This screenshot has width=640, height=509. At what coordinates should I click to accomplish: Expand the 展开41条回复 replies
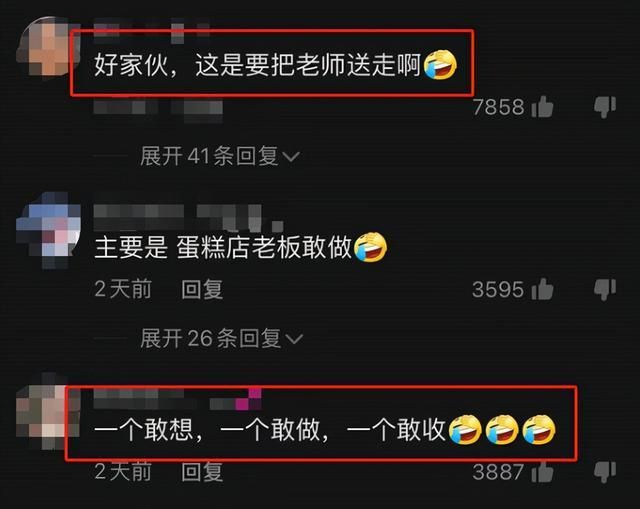pyautogui.click(x=220, y=156)
